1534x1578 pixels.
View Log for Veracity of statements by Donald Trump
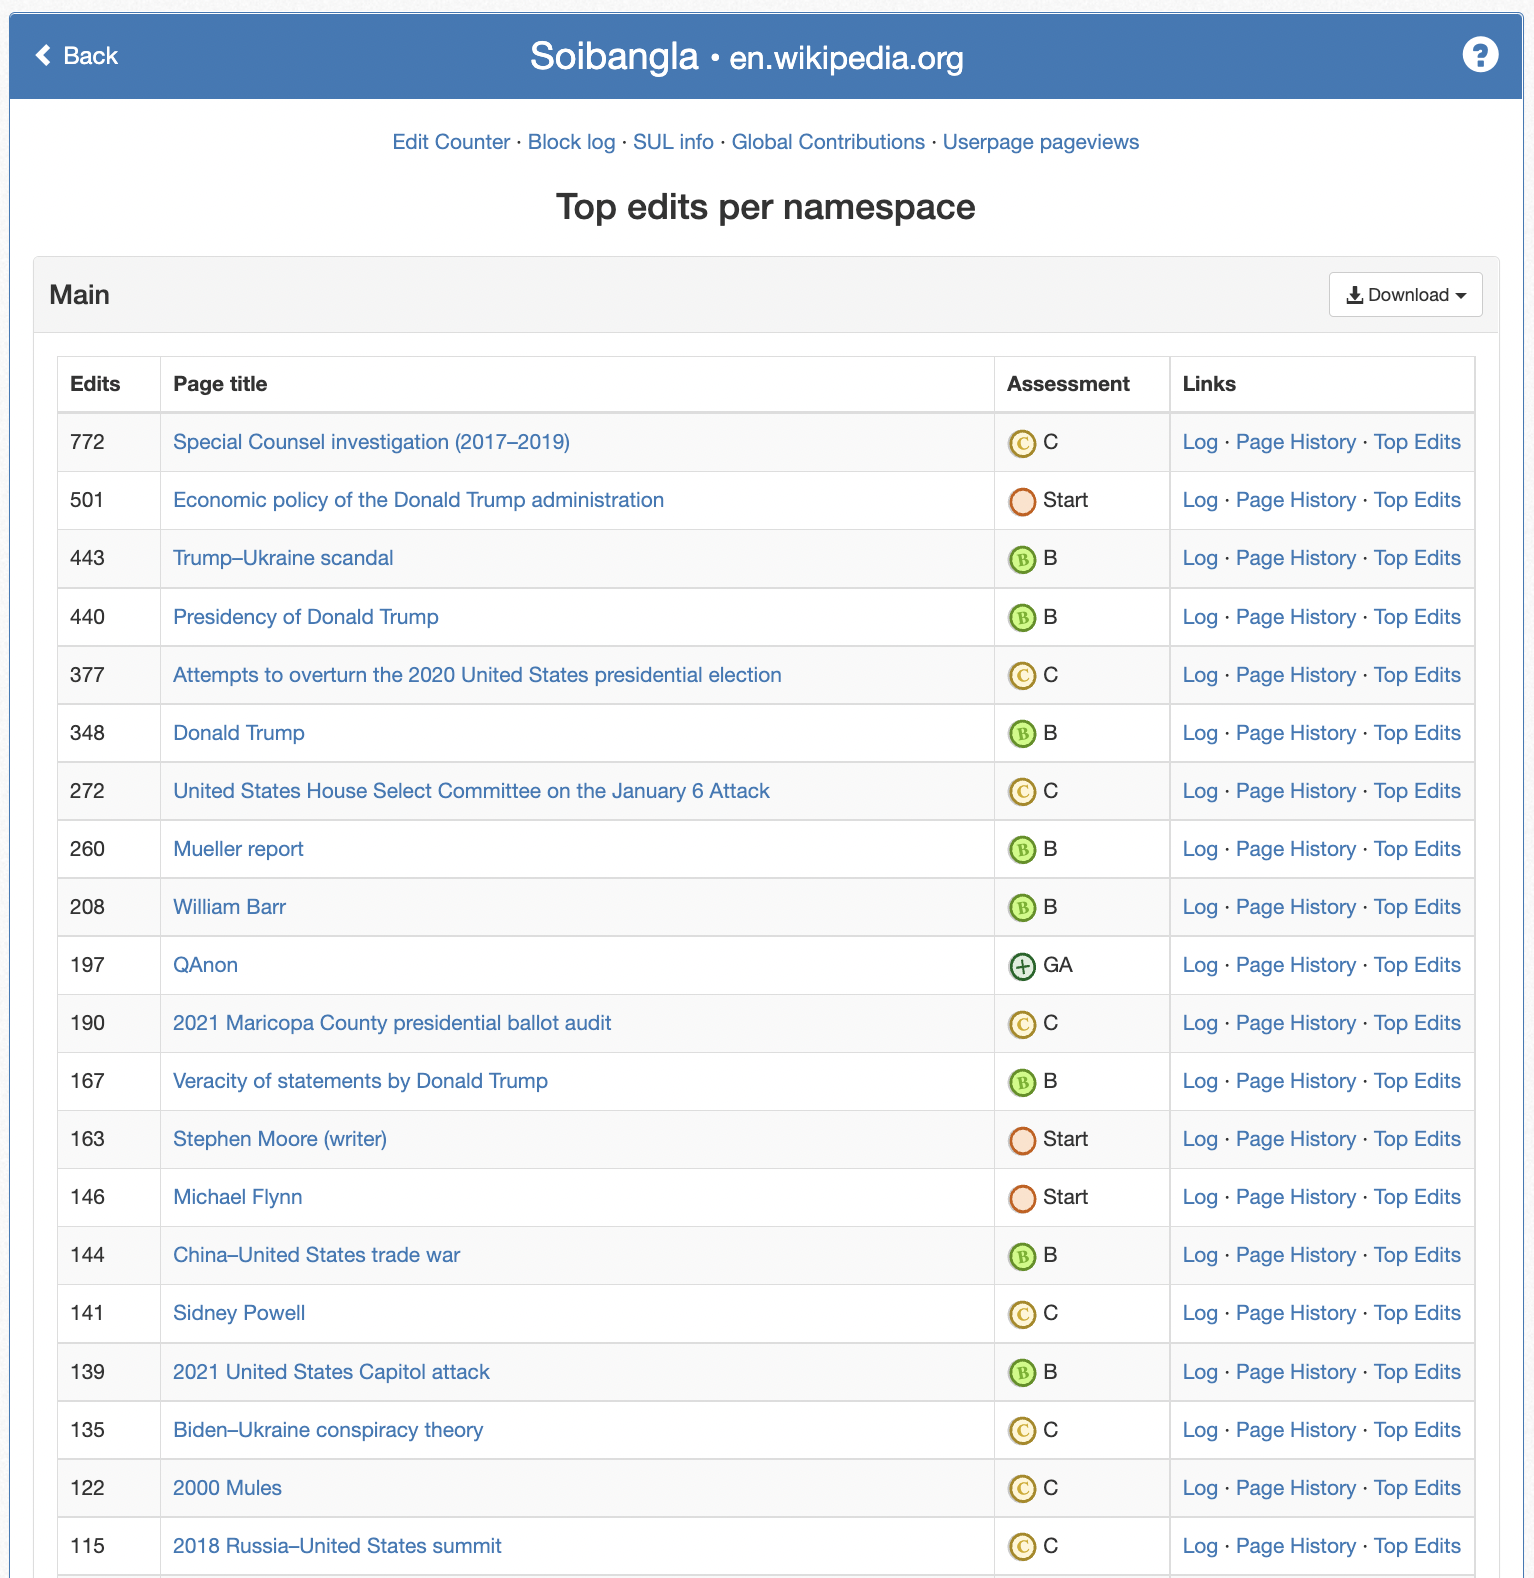point(1200,1081)
